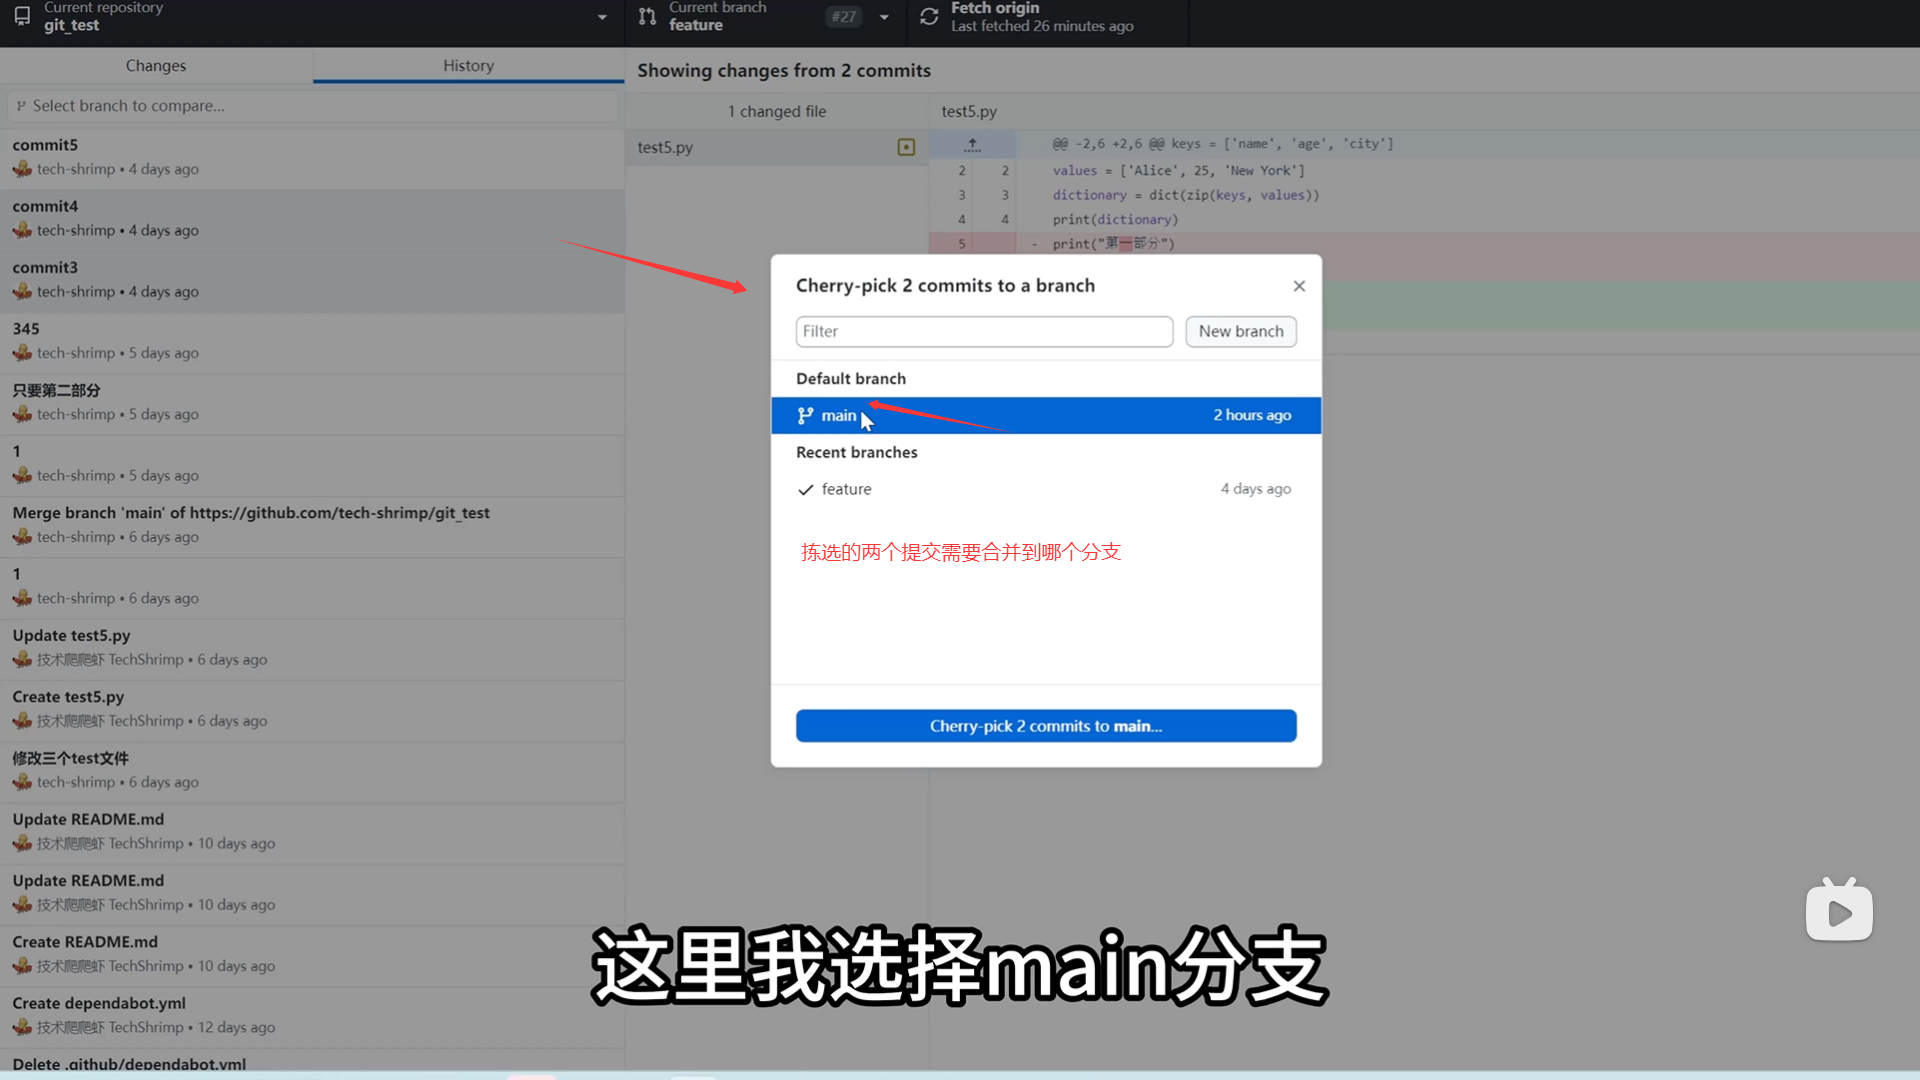Click the checkmark next to the feature branch

pyautogui.click(x=805, y=490)
